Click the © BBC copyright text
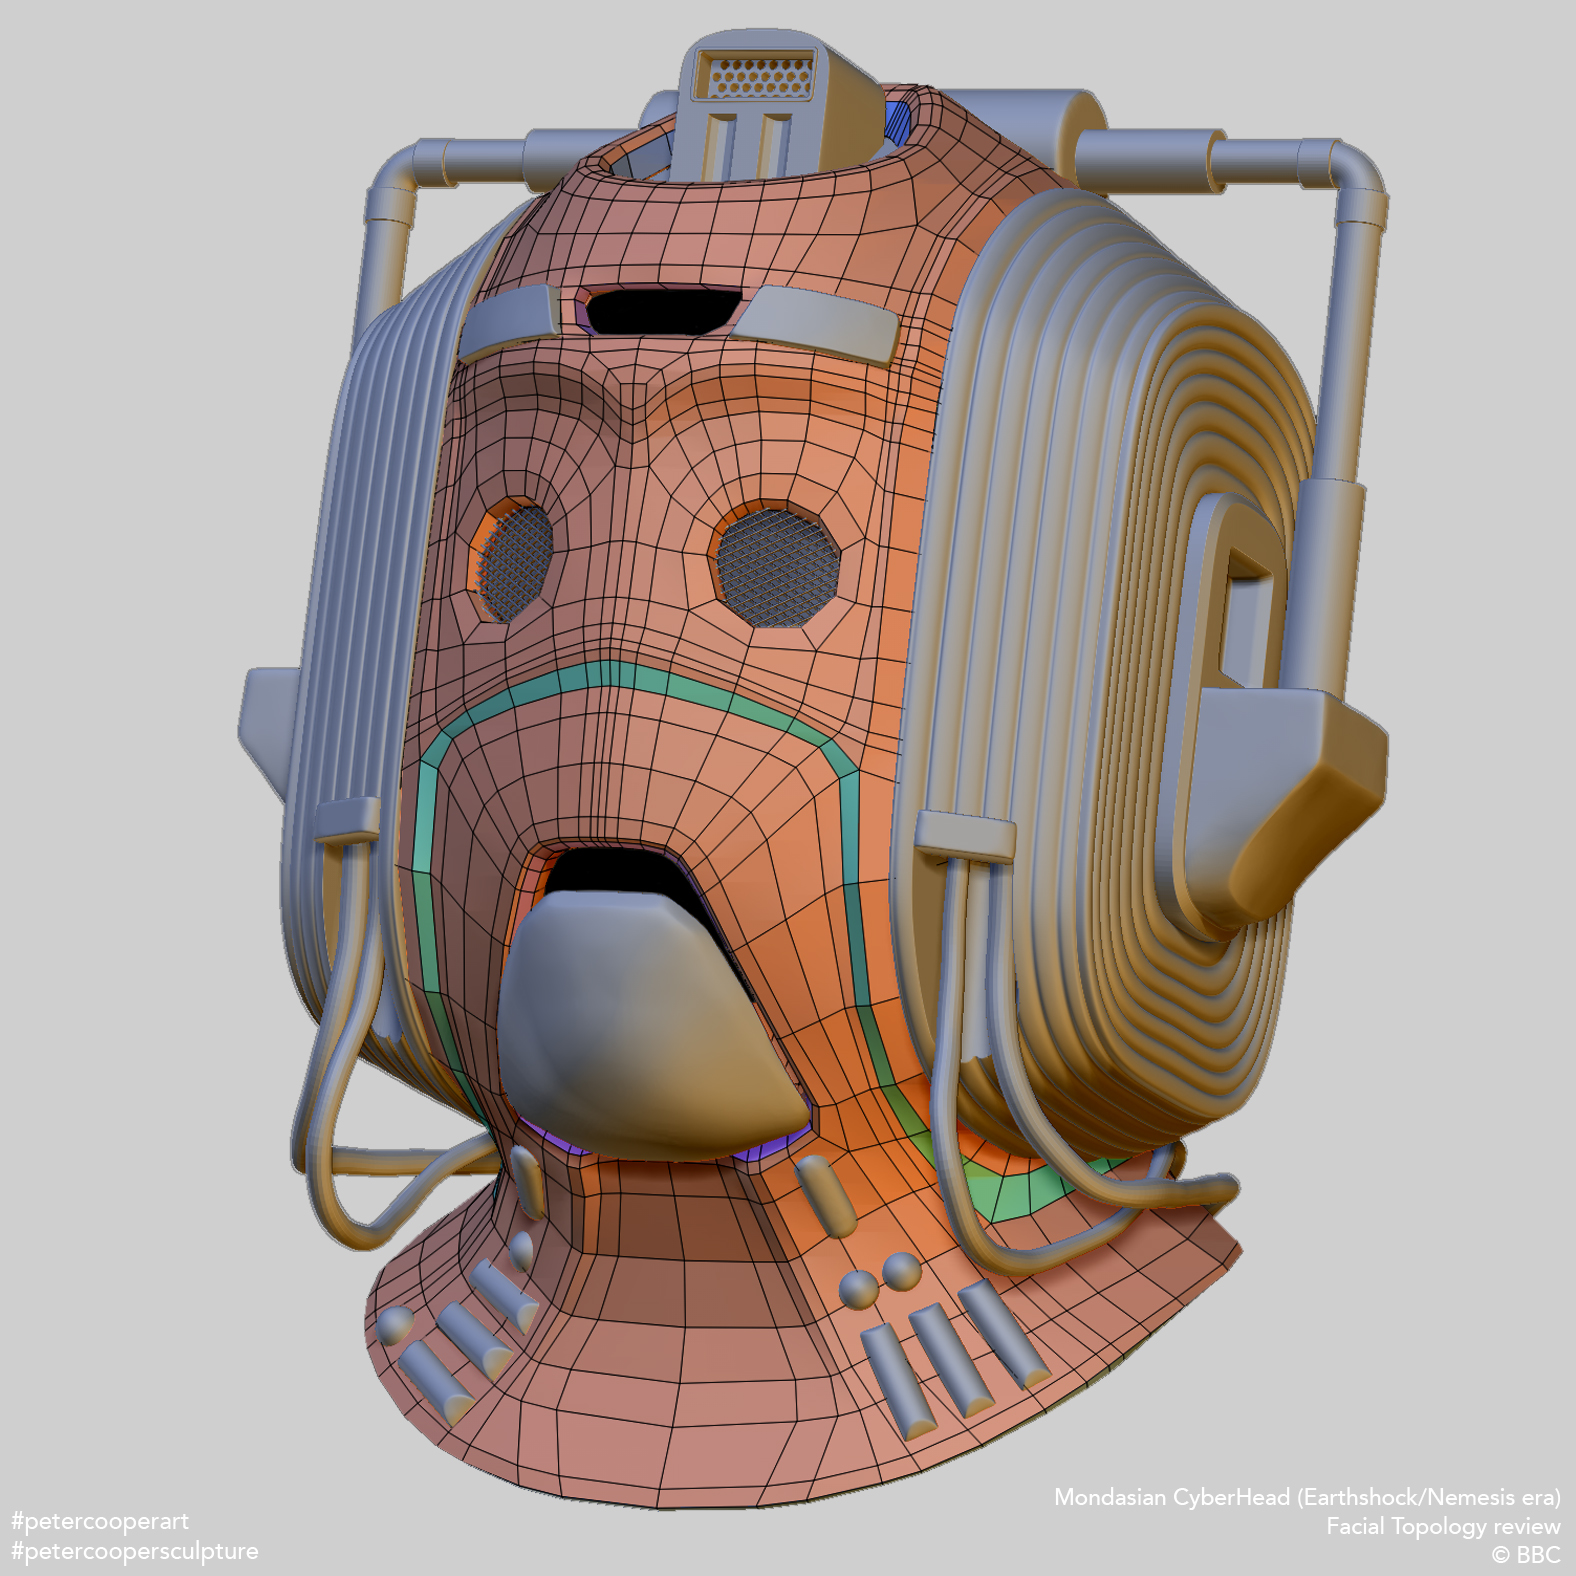 (1525, 1554)
